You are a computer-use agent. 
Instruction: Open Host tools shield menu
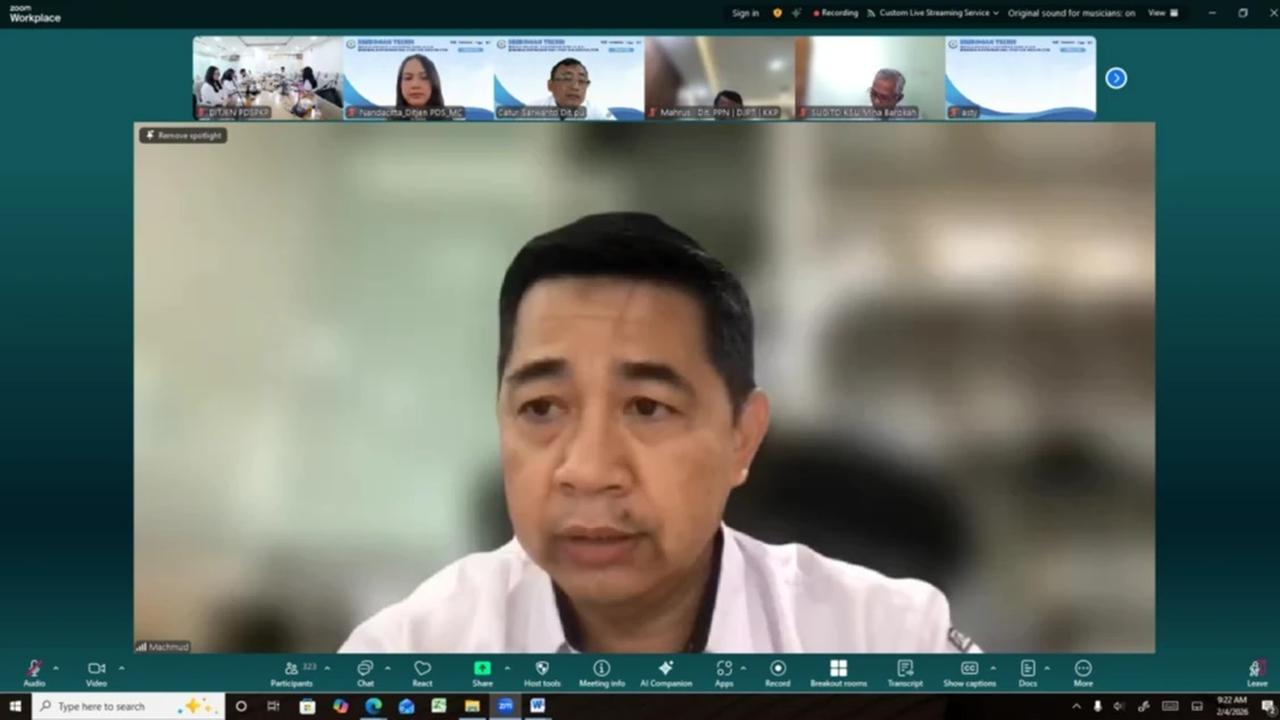click(542, 673)
